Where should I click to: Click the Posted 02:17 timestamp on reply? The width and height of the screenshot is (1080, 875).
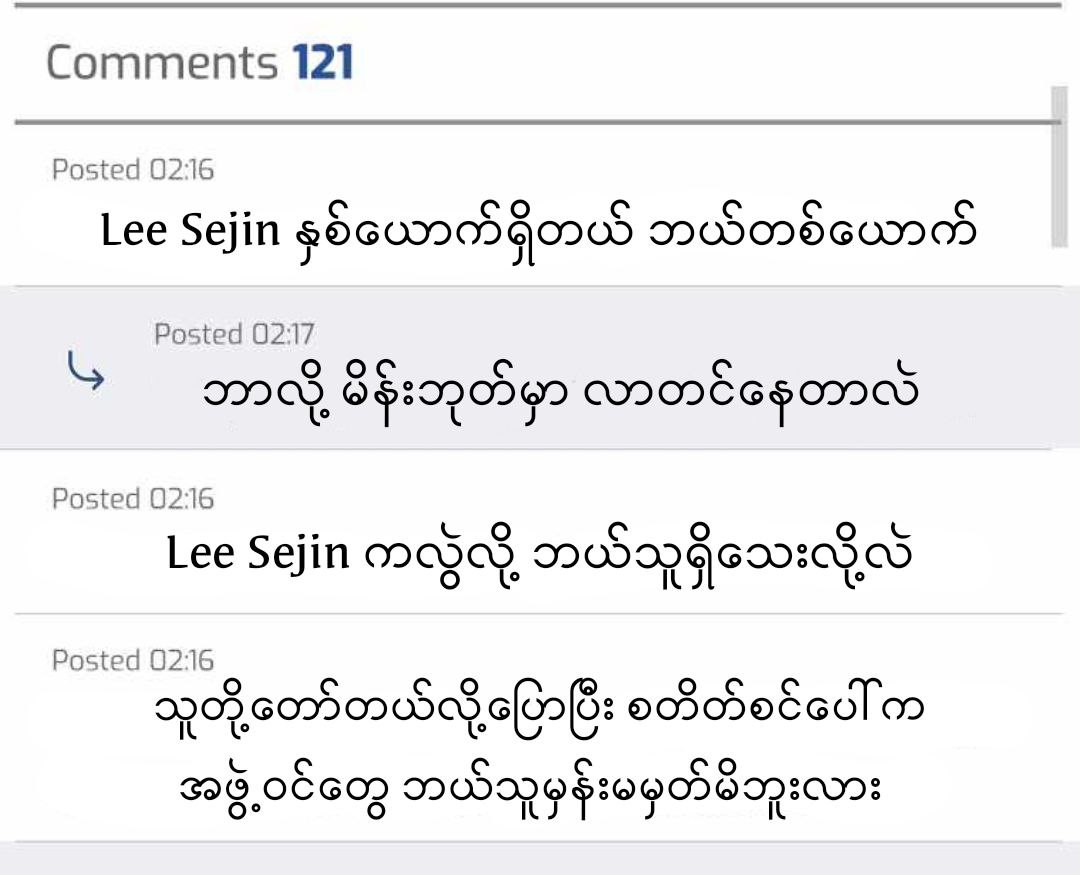tap(233, 334)
